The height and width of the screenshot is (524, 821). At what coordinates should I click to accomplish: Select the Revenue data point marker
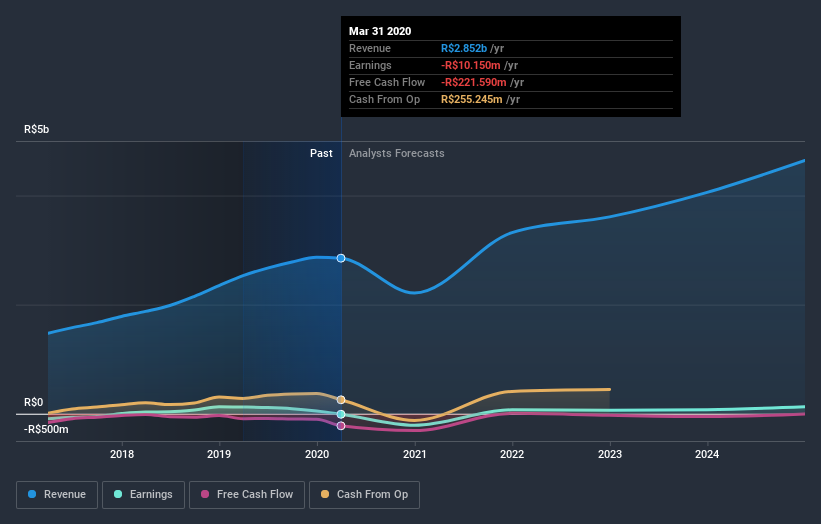341,258
